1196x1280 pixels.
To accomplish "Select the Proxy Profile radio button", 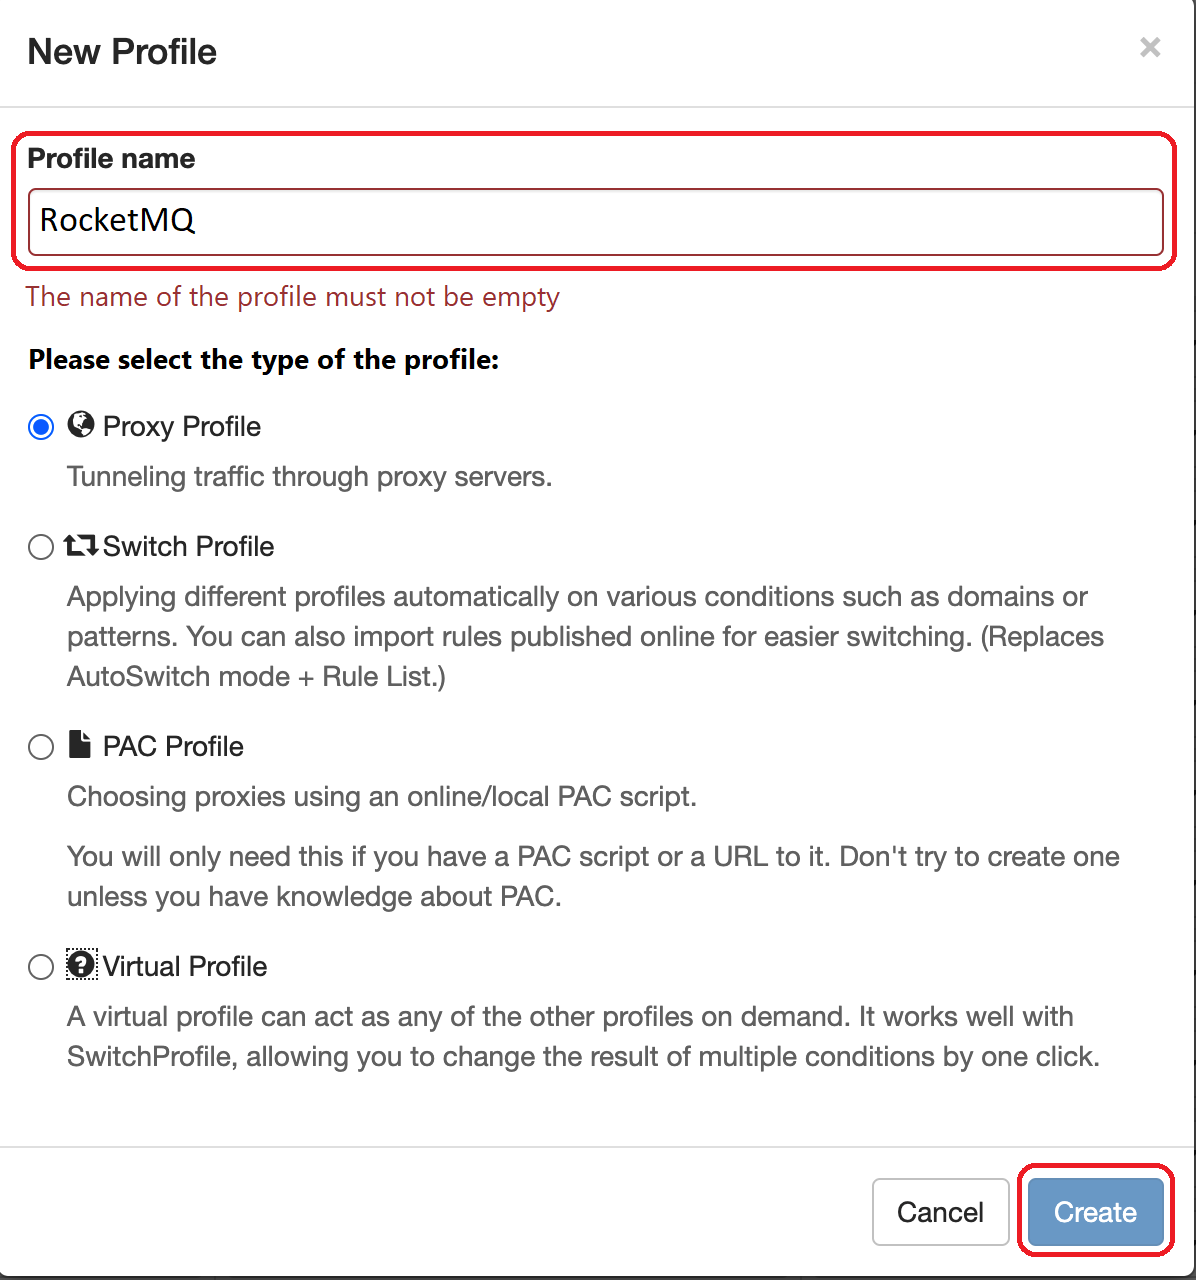I will tap(41, 427).
